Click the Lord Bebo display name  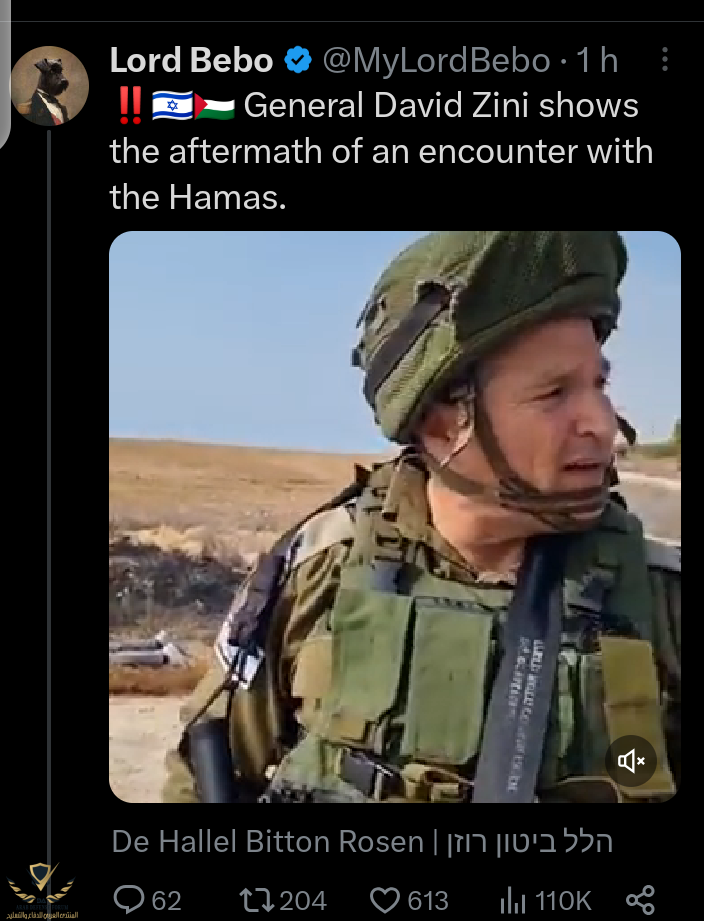191,60
